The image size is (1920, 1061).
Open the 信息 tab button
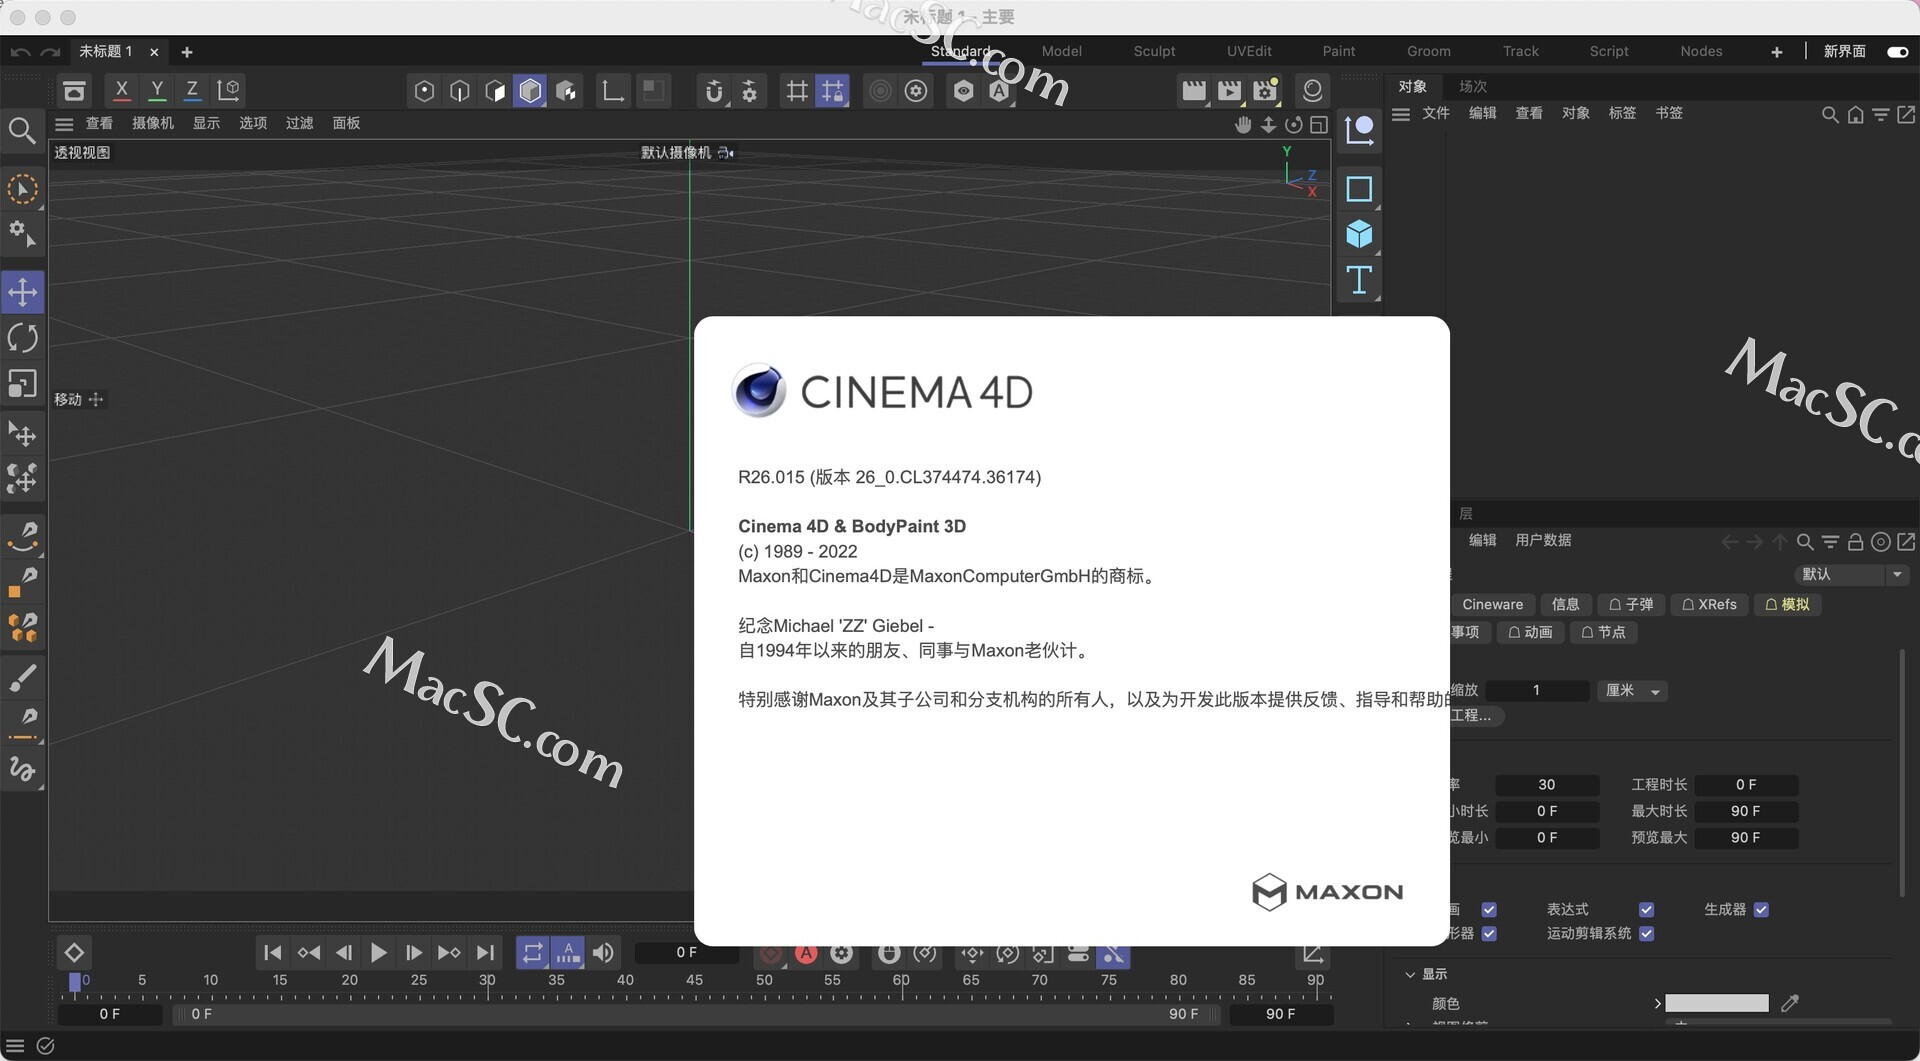(1565, 604)
